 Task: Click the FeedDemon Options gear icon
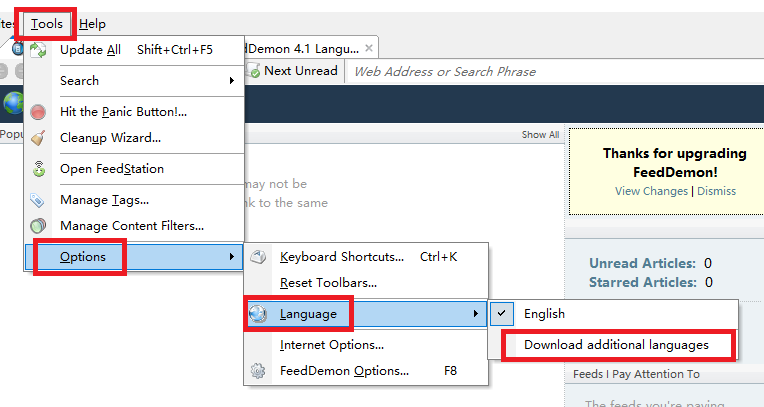coord(259,371)
